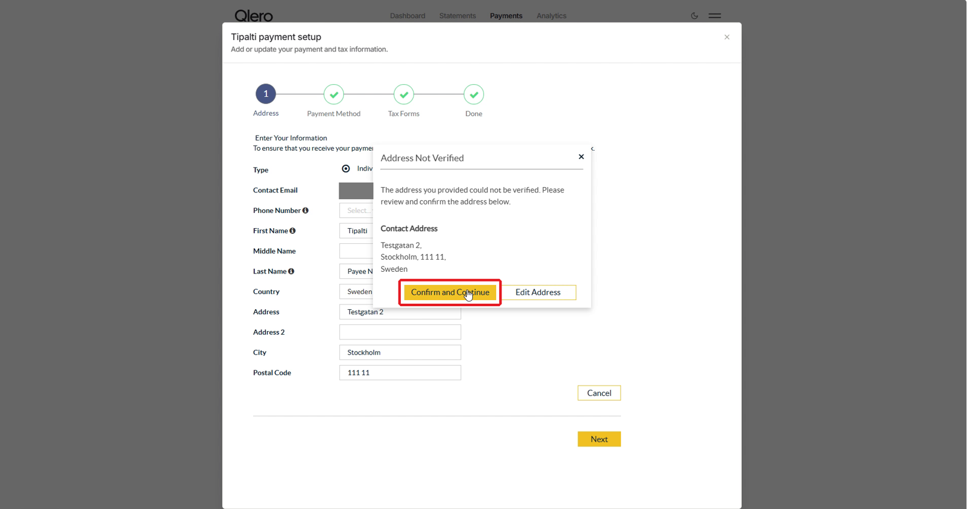The image size is (969, 509).
Task: Confirm and Continue with the address
Action: [450, 292]
